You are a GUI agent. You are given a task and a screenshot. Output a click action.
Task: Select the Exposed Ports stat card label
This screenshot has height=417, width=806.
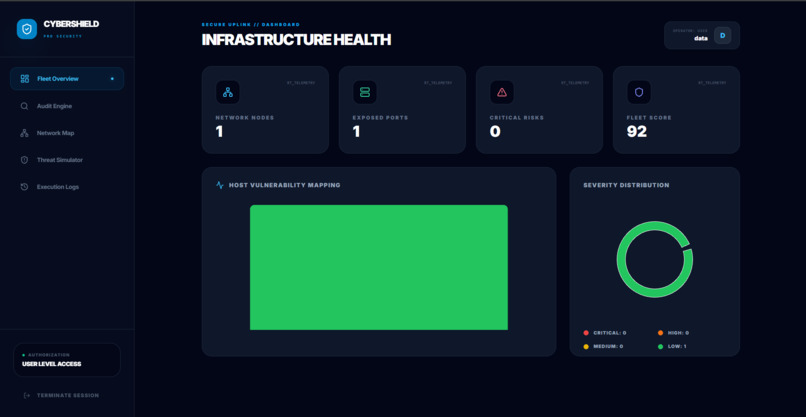380,118
